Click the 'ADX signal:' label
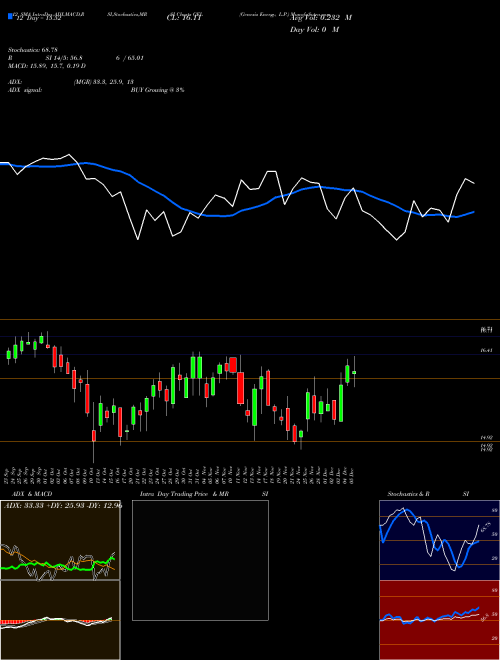 (25, 90)
